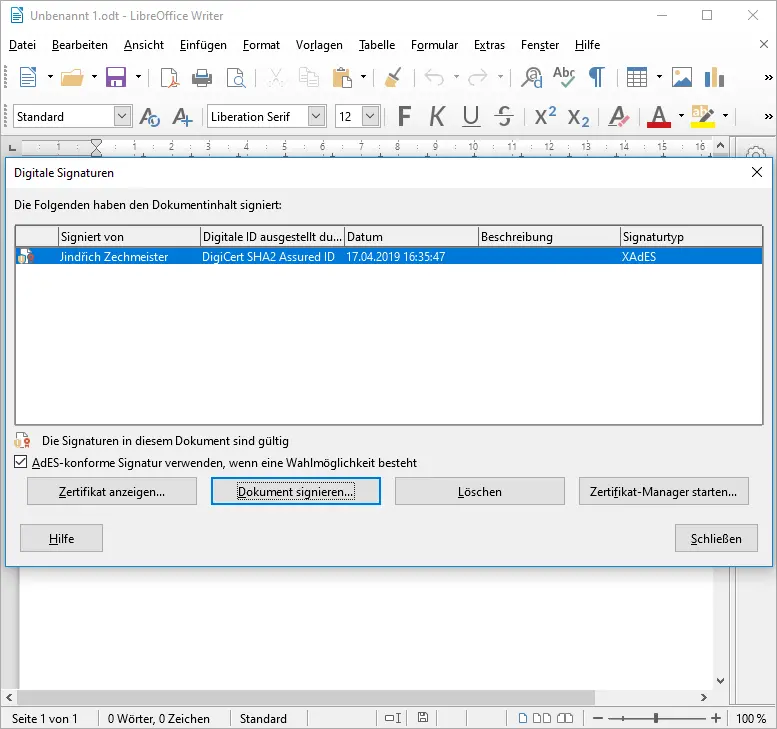Image resolution: width=777 pixels, height=729 pixels.
Task: Apply red font color swatch
Action: [x=659, y=117]
